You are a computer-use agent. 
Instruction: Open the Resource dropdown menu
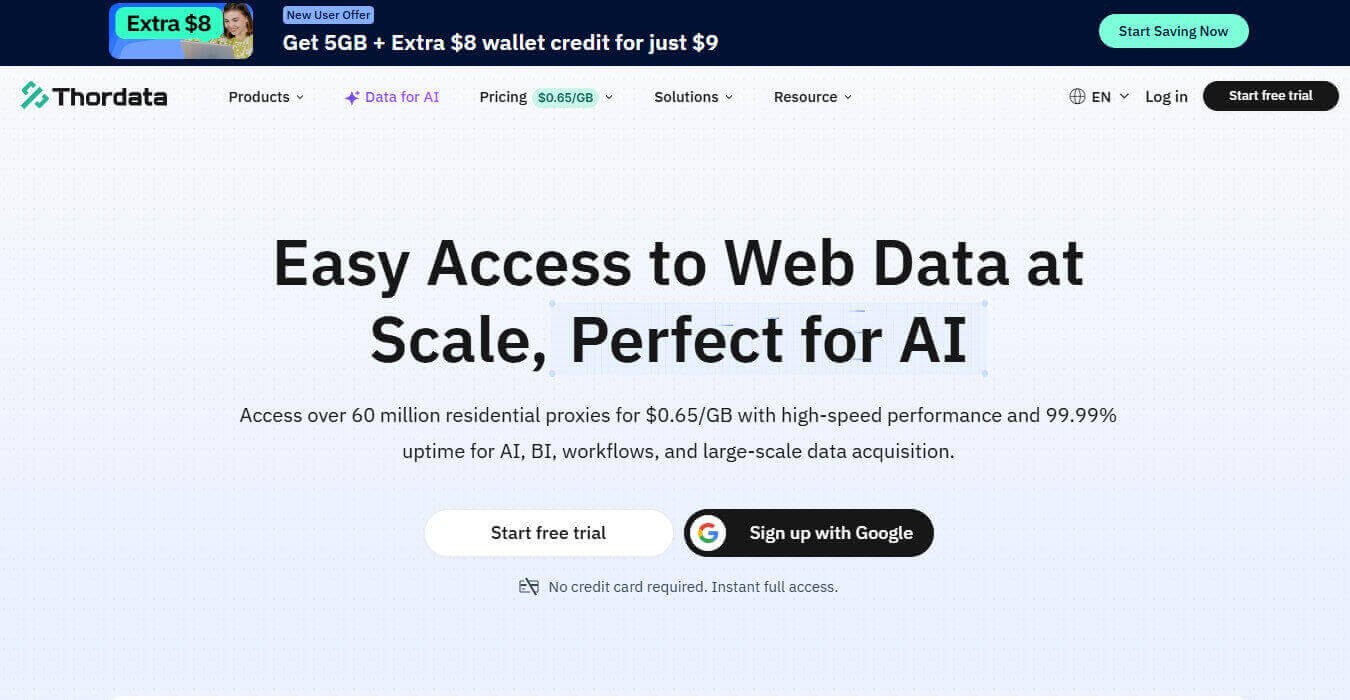(812, 97)
